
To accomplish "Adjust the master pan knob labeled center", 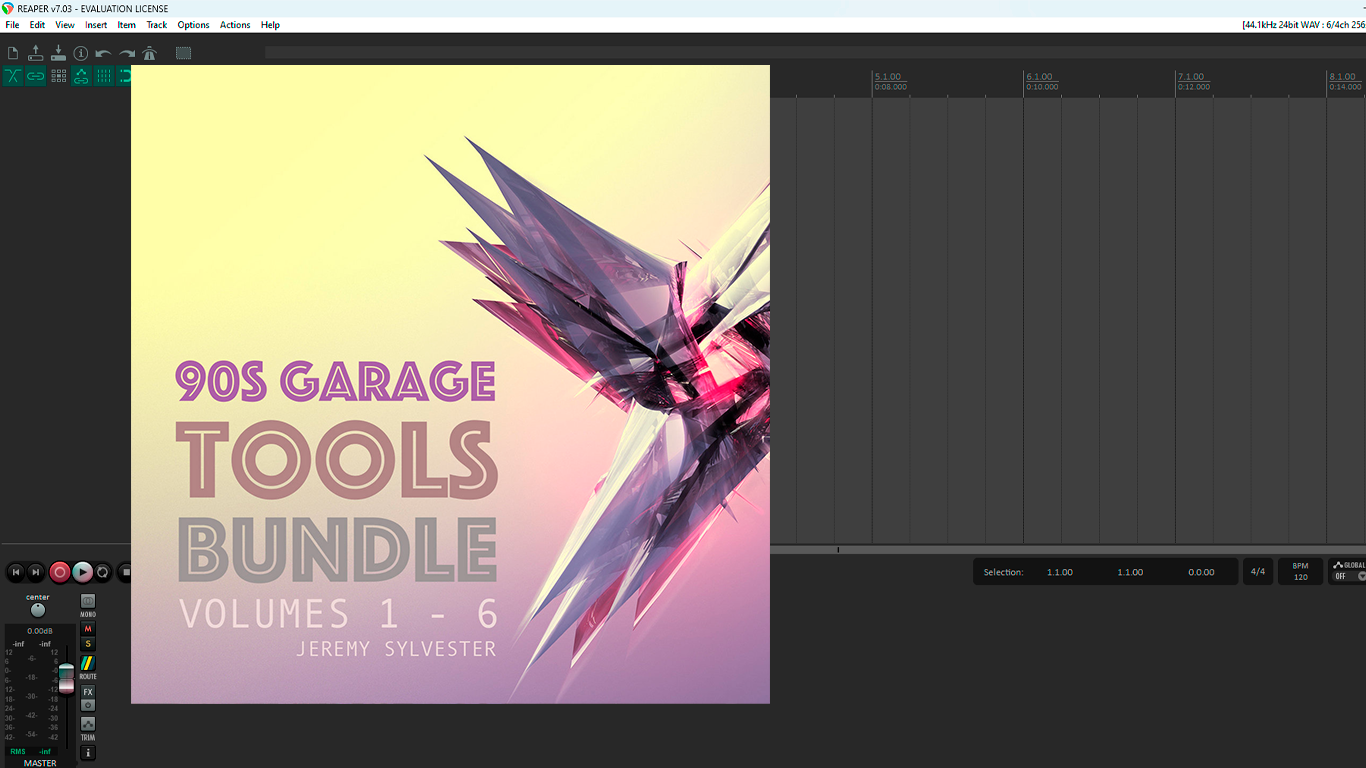I will [38, 610].
